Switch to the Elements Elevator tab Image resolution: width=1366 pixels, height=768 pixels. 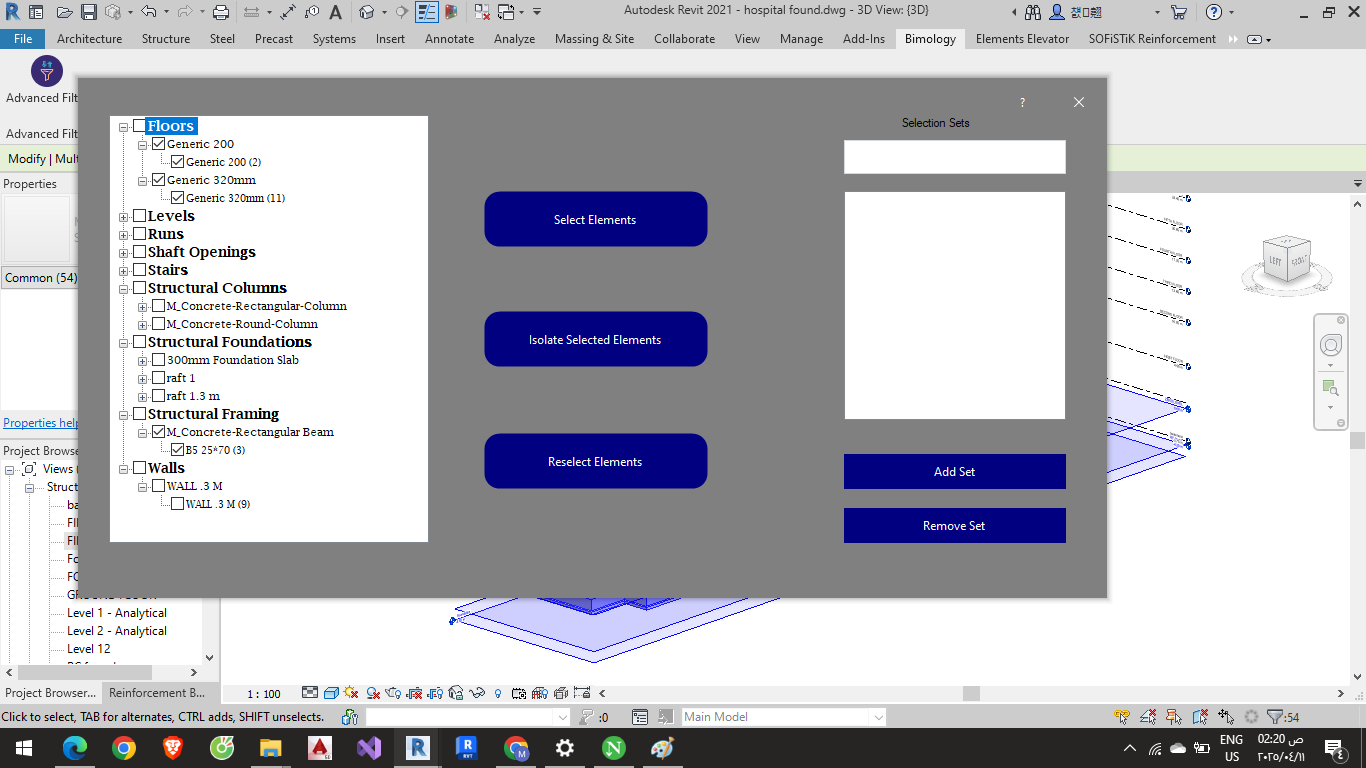coord(1022,39)
